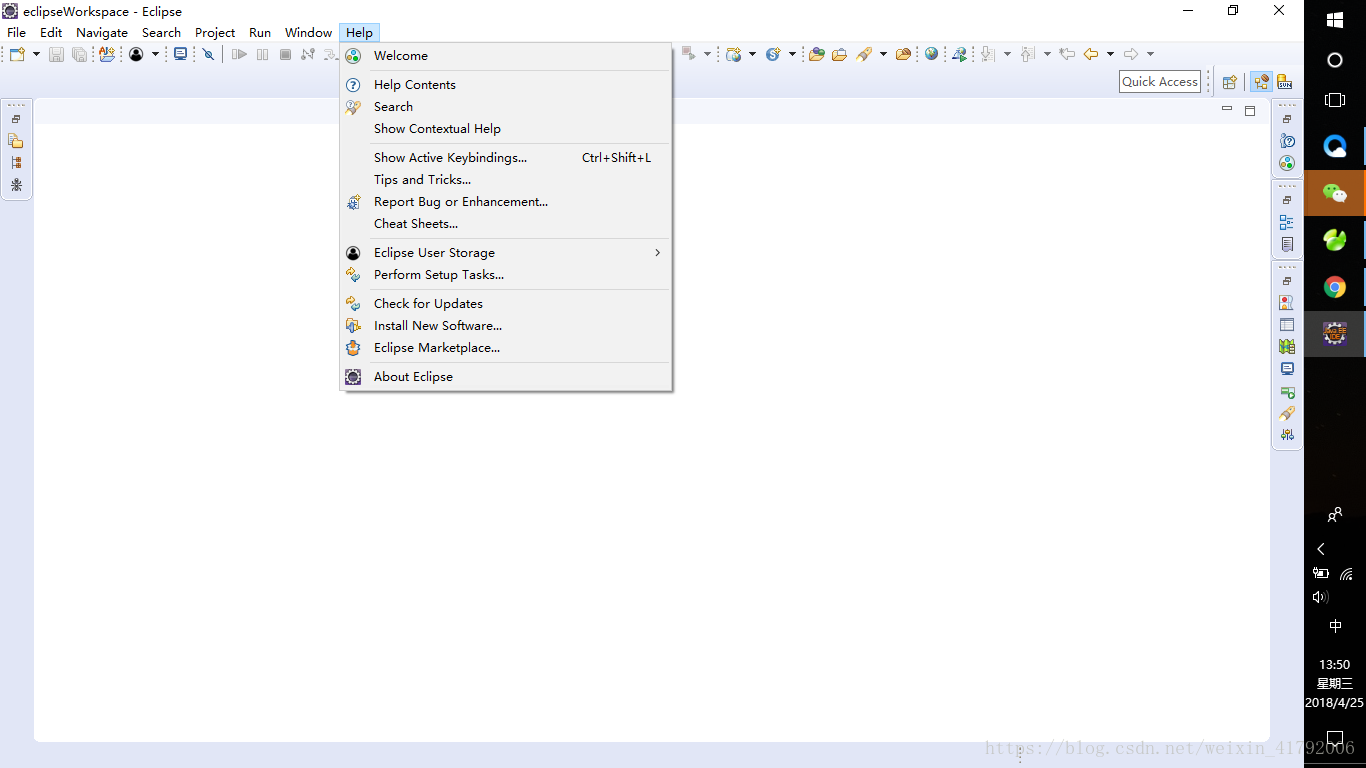Open the Project menu

tap(215, 33)
